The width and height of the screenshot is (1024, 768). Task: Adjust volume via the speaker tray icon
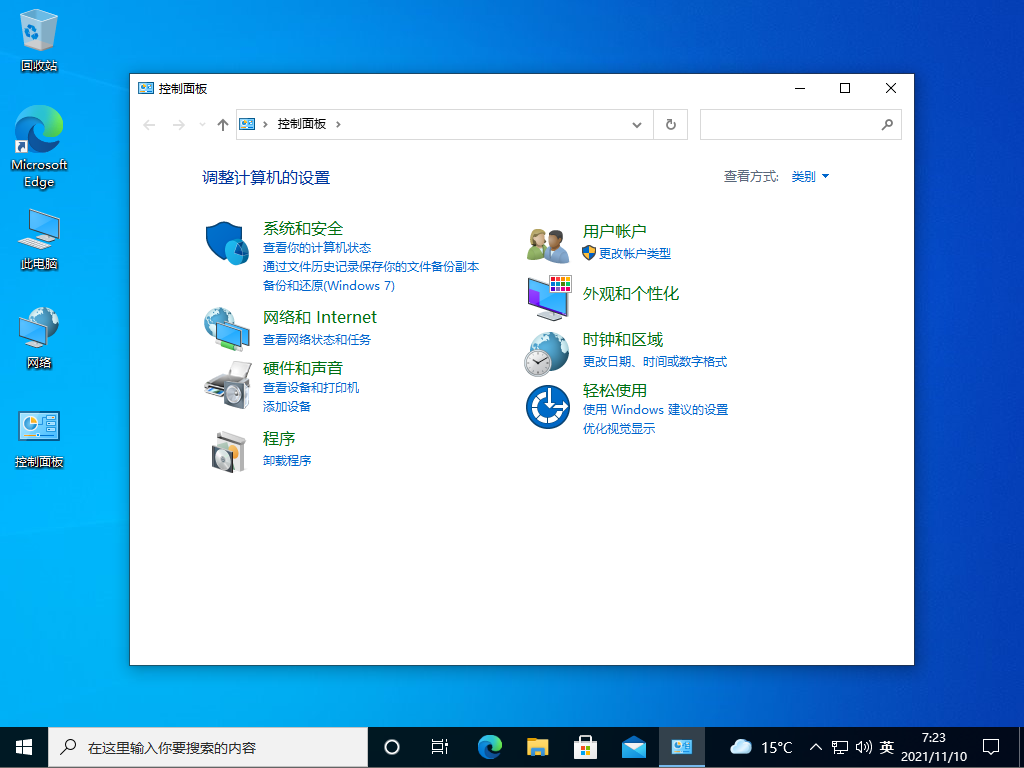[864, 747]
